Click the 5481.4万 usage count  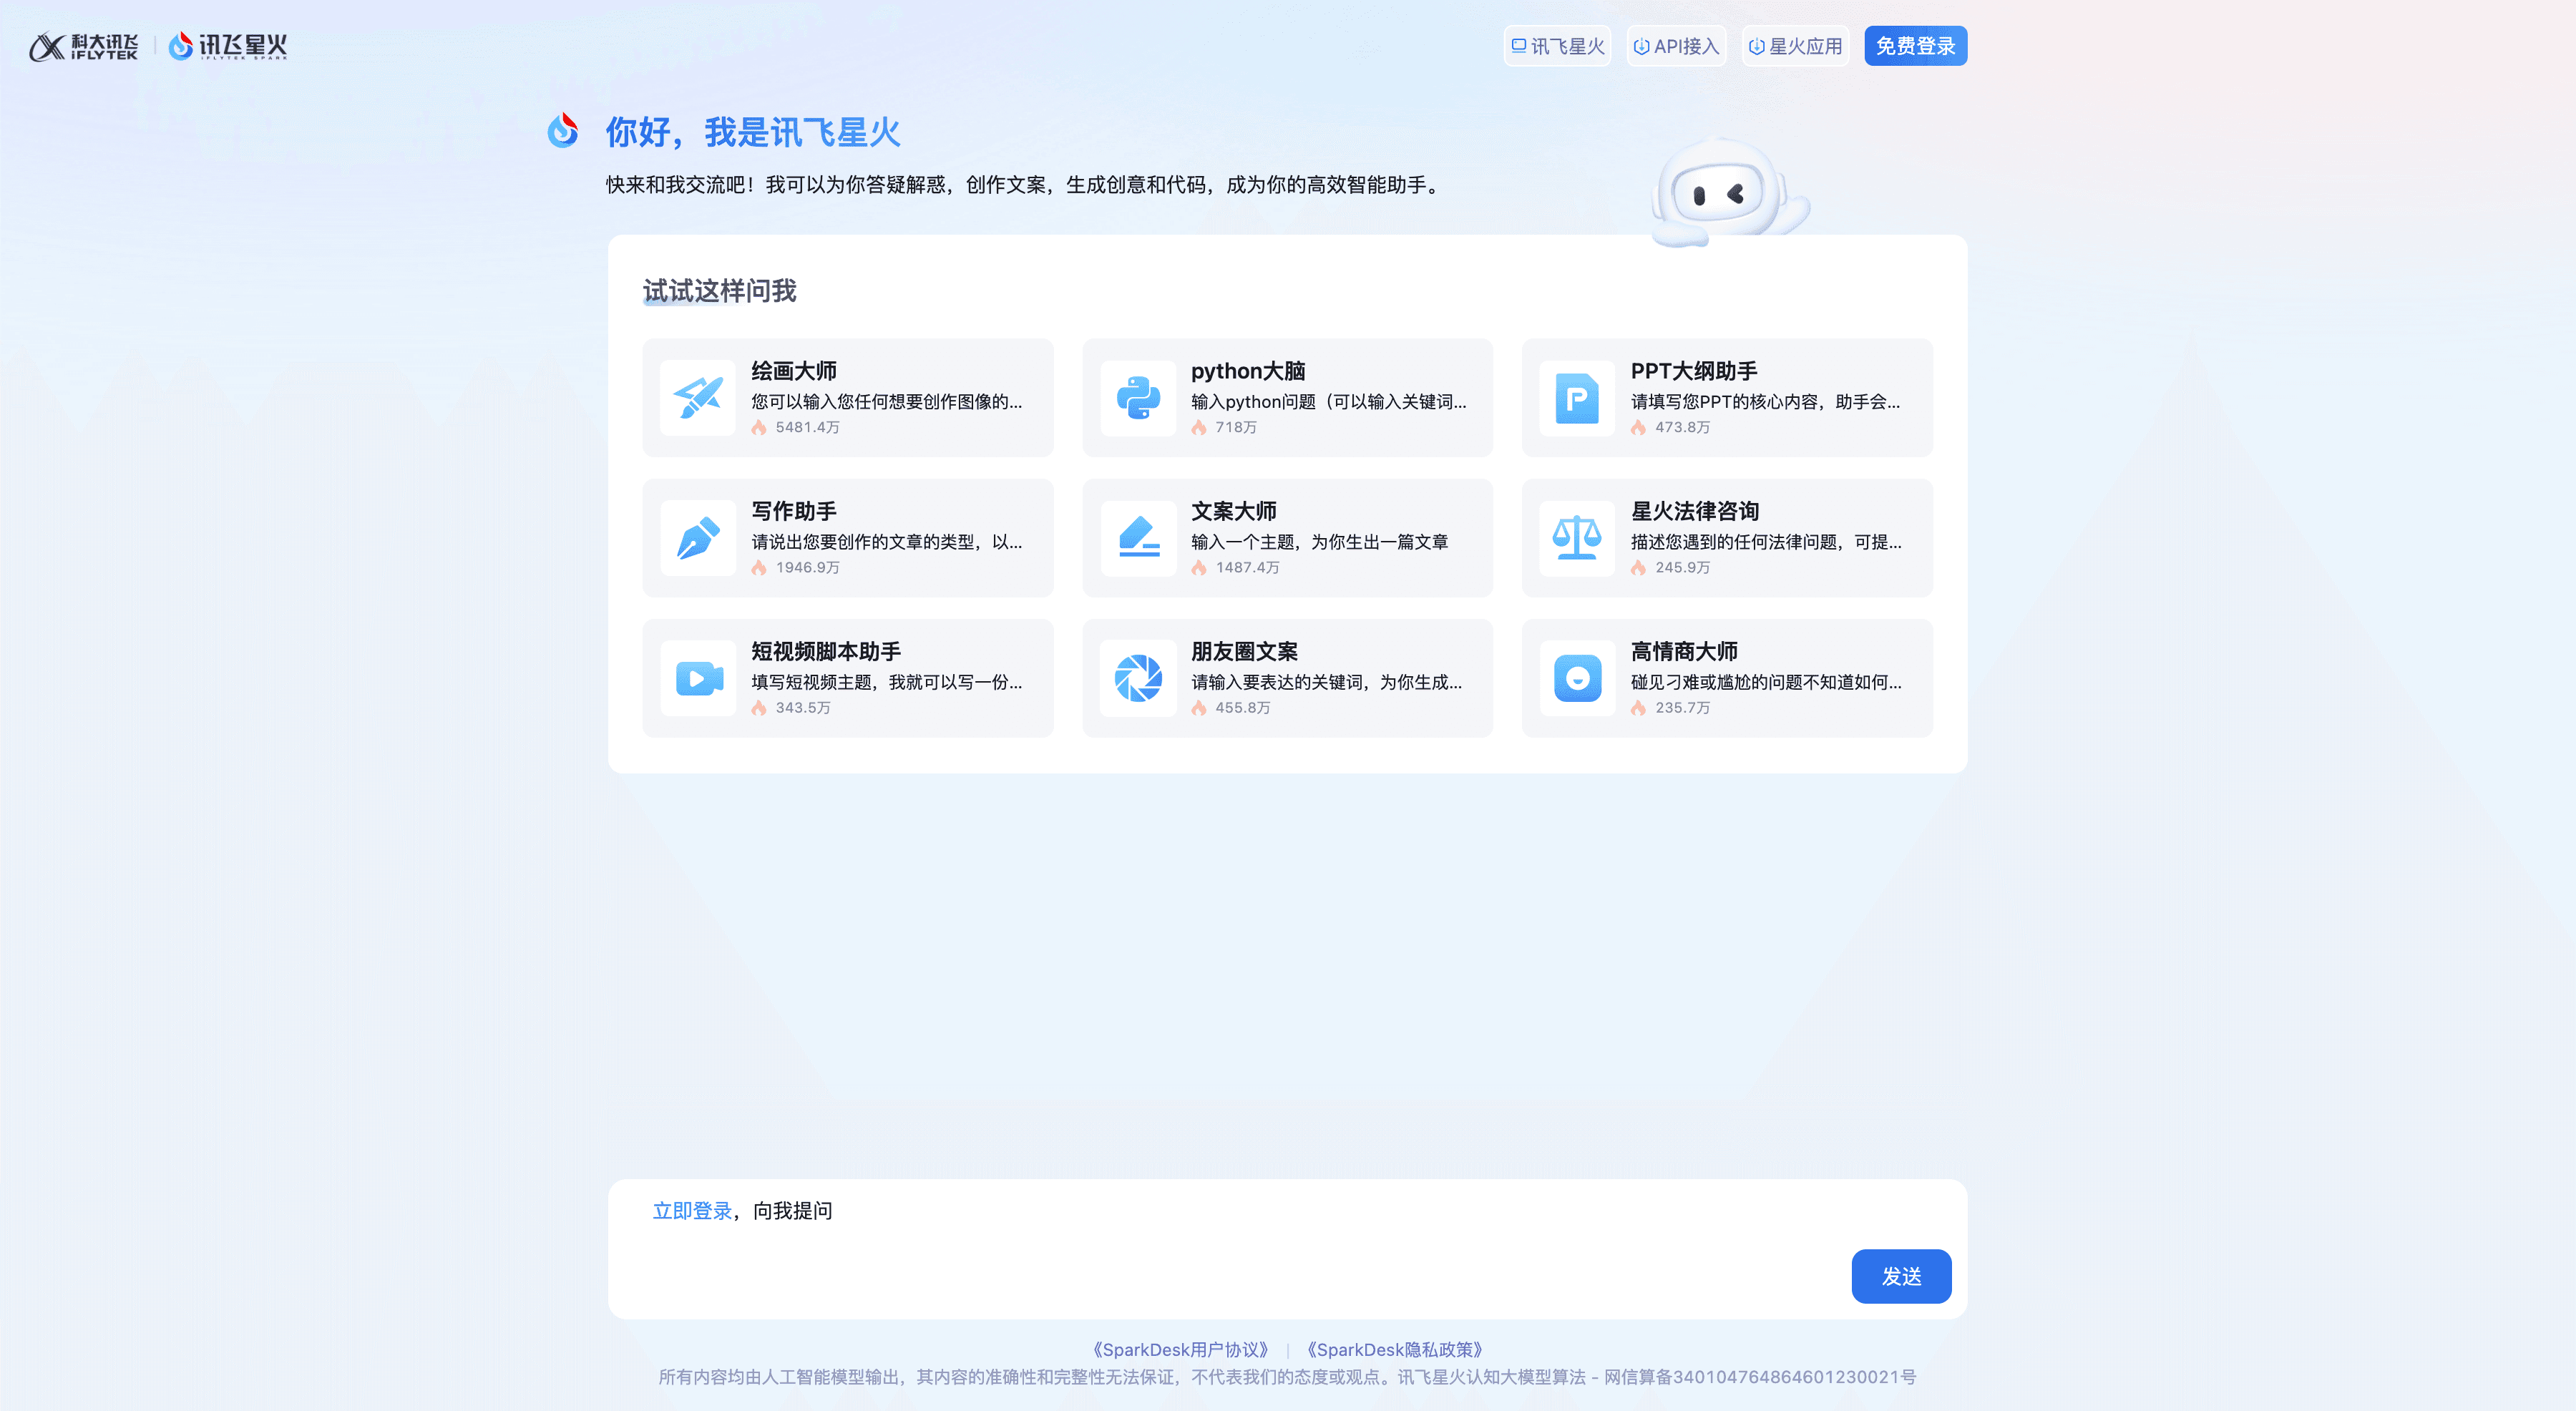tap(808, 427)
